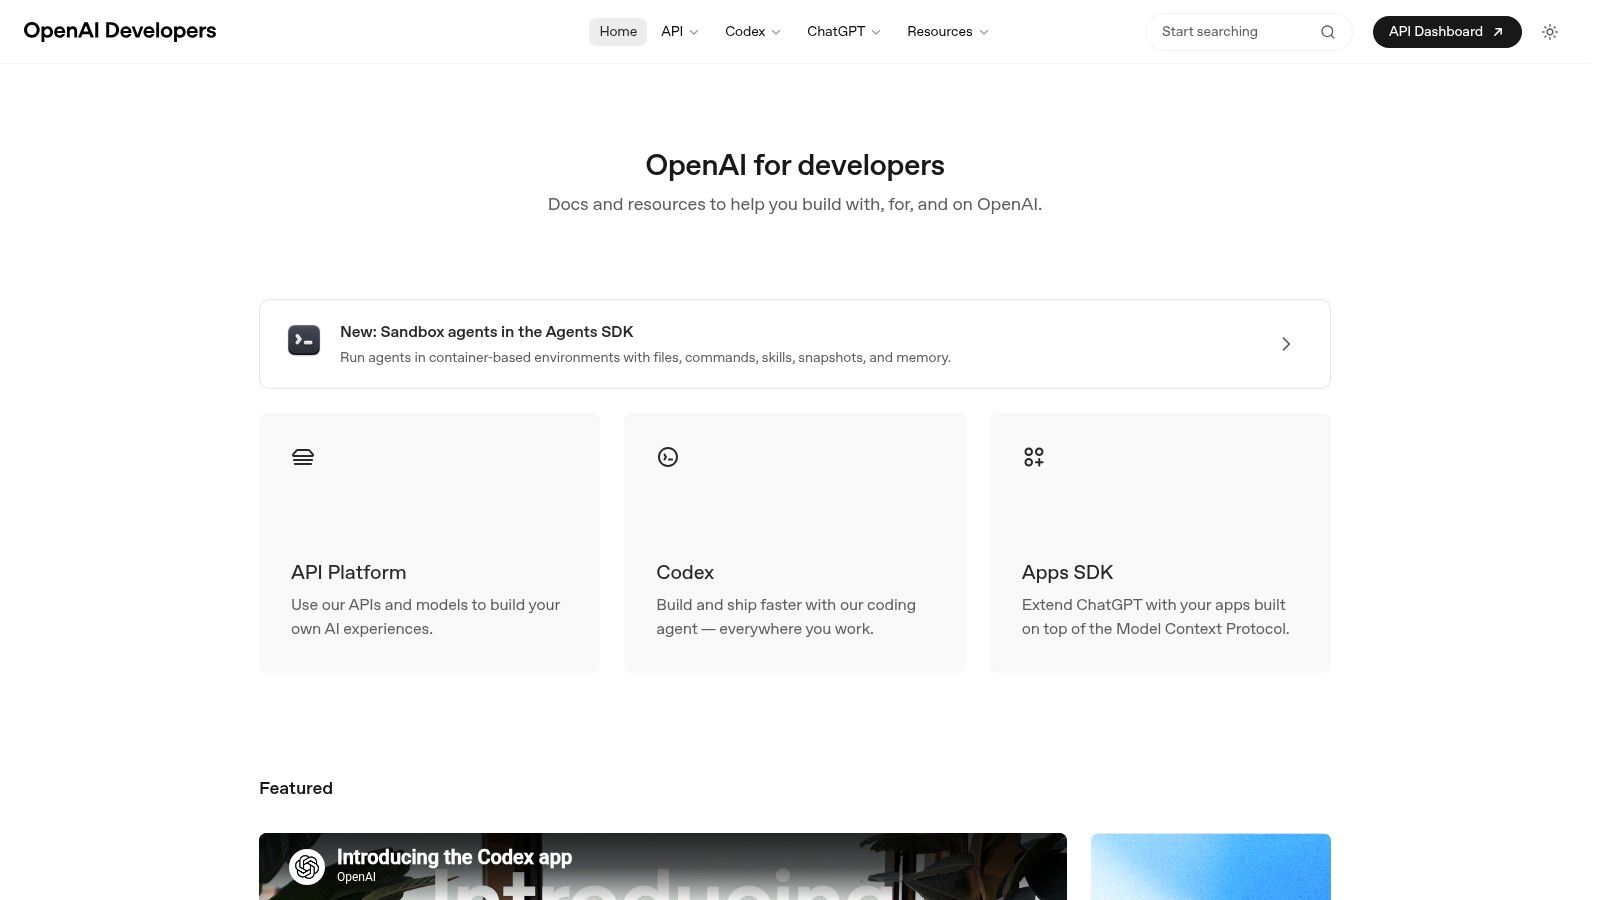Toggle the light/dark theme sun icon
Viewport: 1600px width, 900px height.
click(1550, 32)
